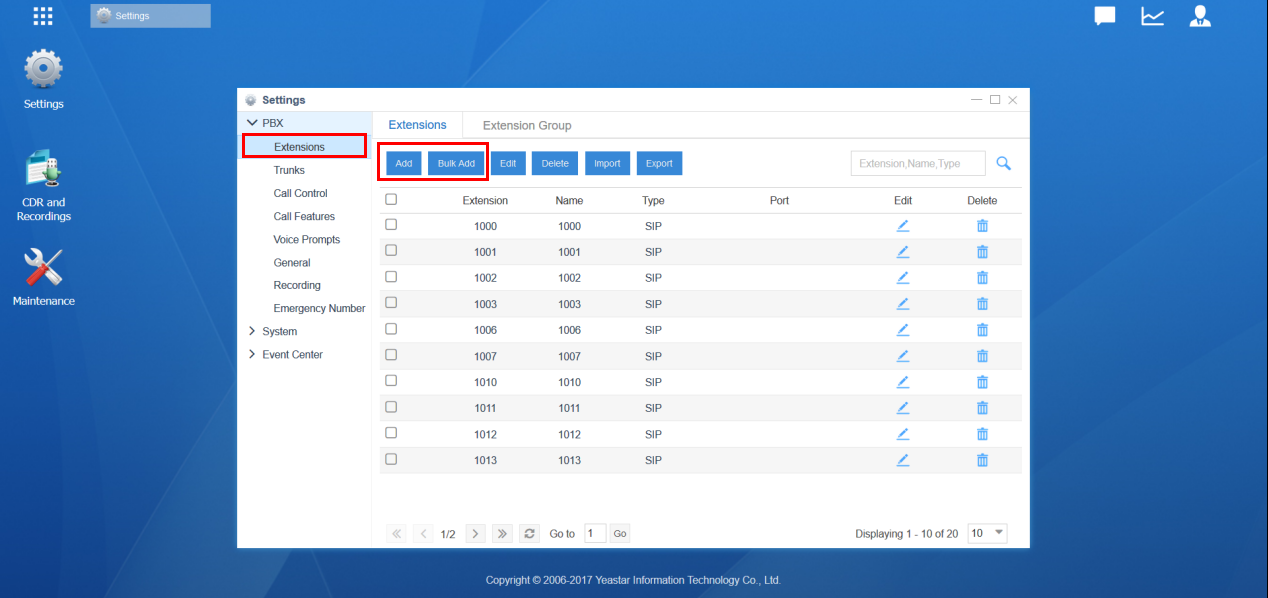The image size is (1268, 598).
Task: Open the rows-per-page dropdown
Action: (988, 534)
